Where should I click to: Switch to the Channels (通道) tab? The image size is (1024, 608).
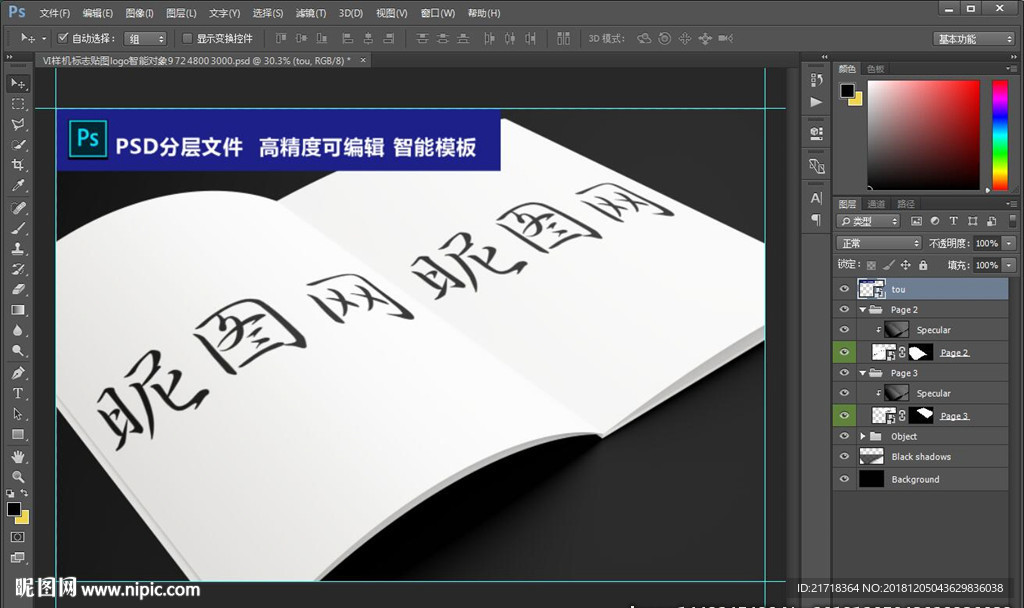pos(876,204)
